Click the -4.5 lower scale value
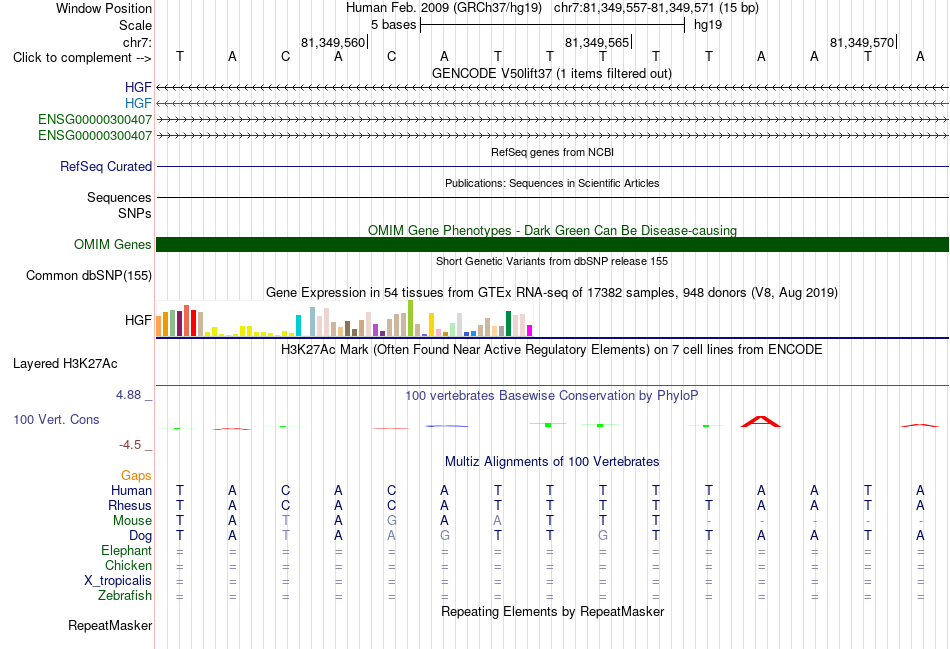The width and height of the screenshot is (950, 649). click(x=130, y=445)
